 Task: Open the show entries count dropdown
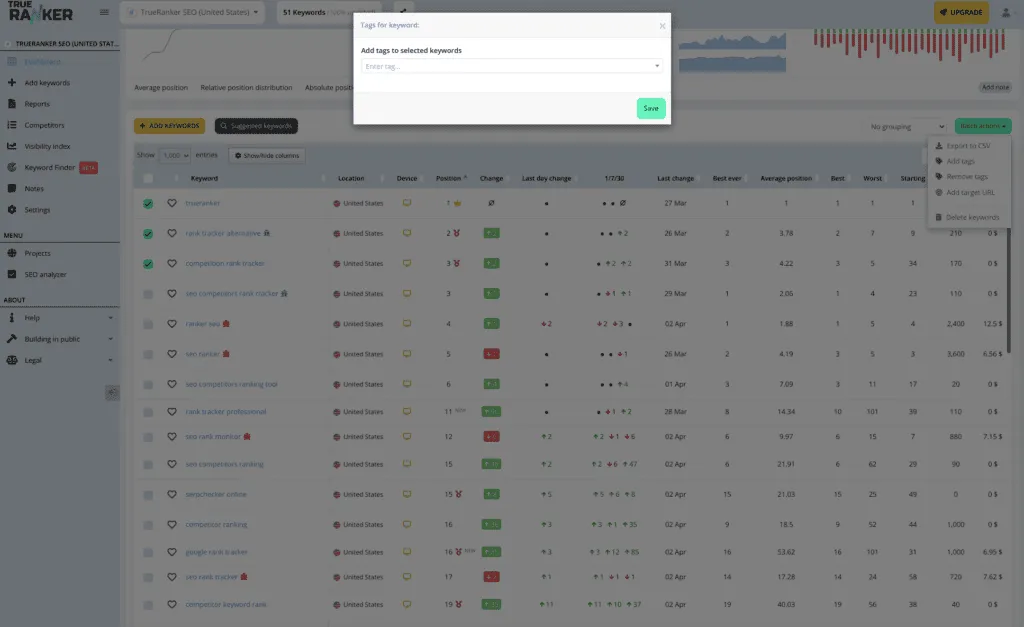tap(174, 155)
